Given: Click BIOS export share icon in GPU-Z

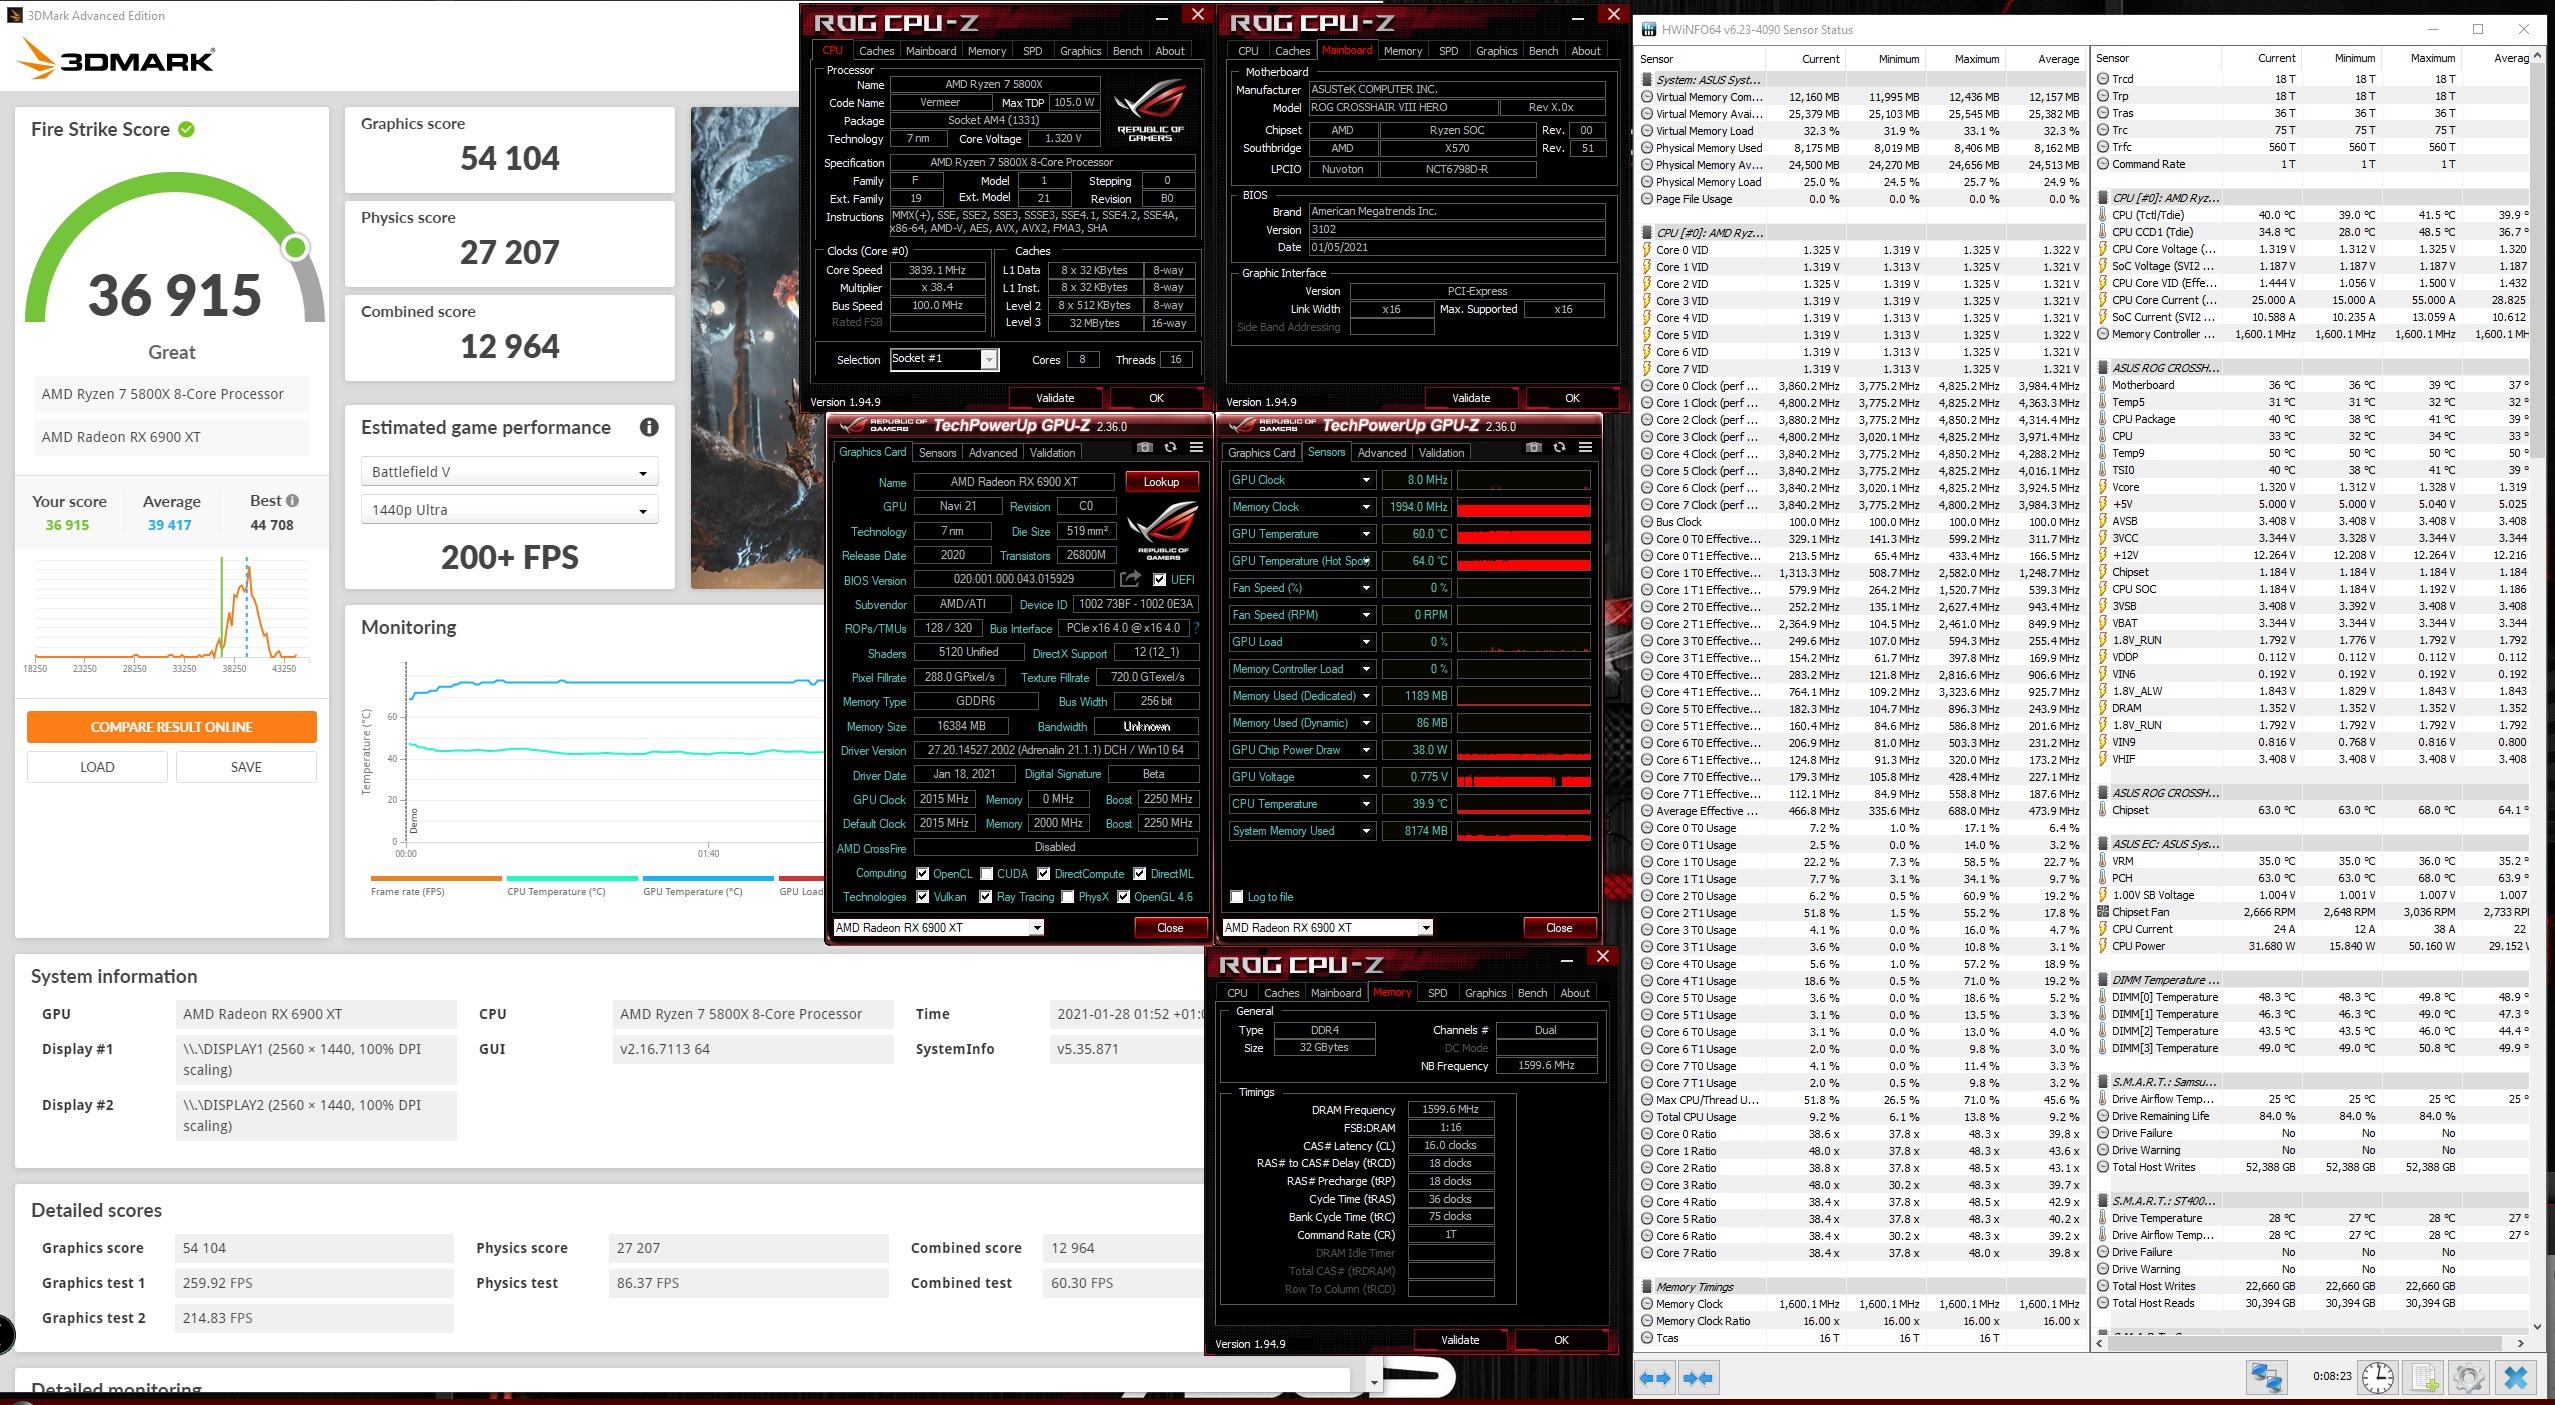Looking at the screenshot, I should coord(1130,579).
